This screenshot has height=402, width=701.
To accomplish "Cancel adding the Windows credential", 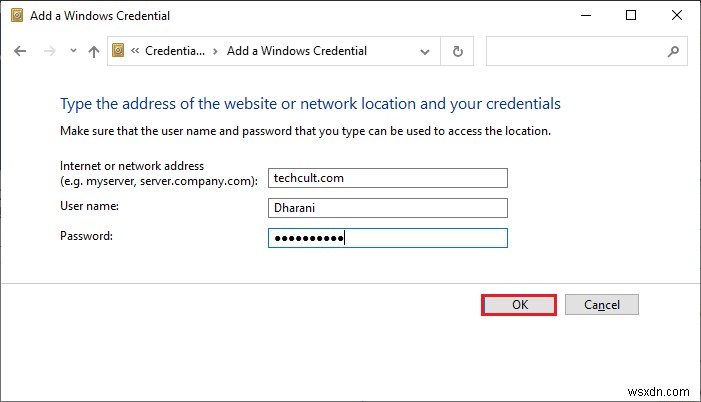I will click(601, 305).
